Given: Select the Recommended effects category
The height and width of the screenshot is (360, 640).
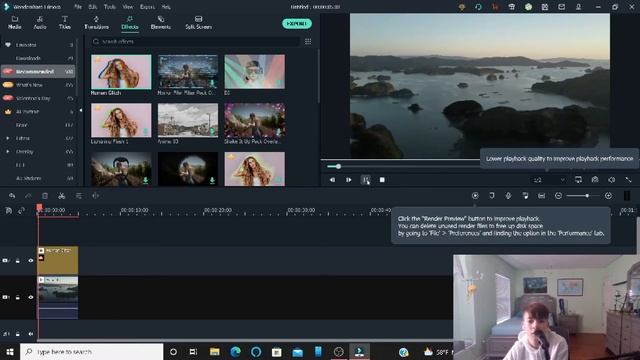Looking at the screenshot, I should click(x=38, y=71).
